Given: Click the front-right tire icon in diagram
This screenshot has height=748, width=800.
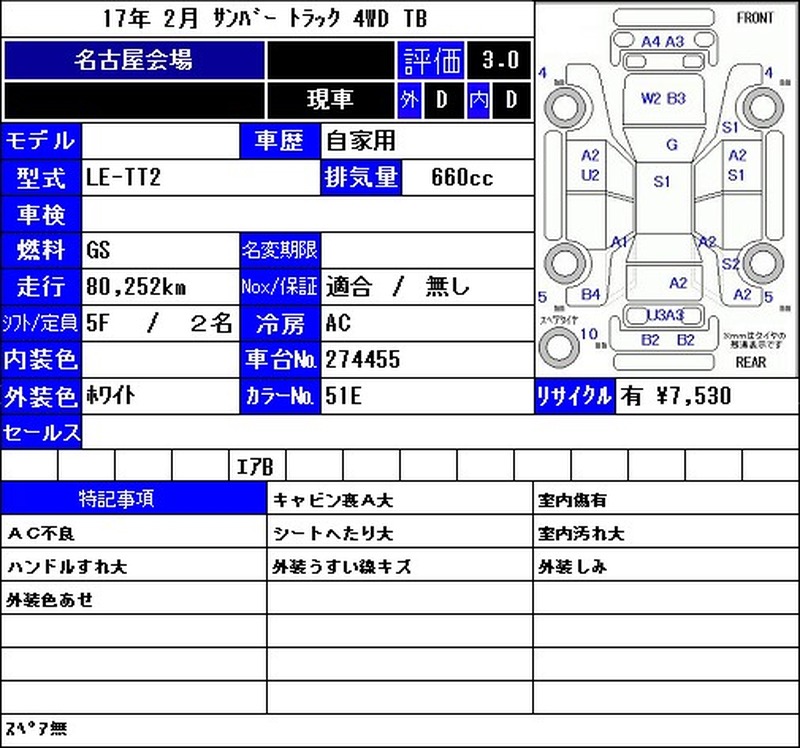Looking at the screenshot, I should point(763,108).
